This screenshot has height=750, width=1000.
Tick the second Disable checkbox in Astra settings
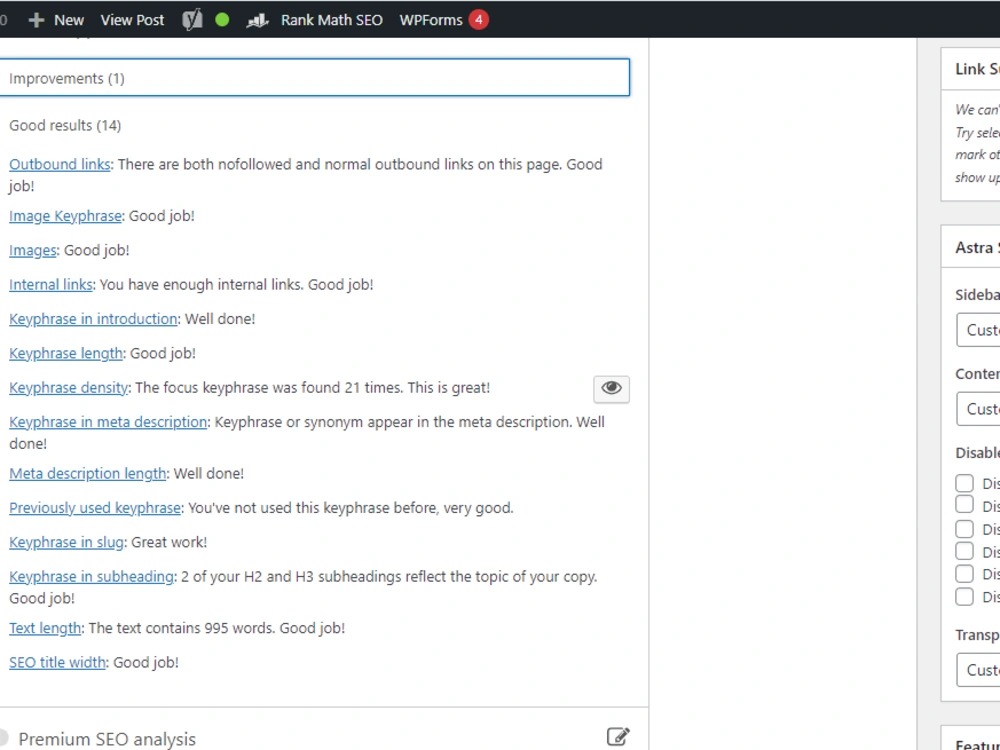point(964,505)
